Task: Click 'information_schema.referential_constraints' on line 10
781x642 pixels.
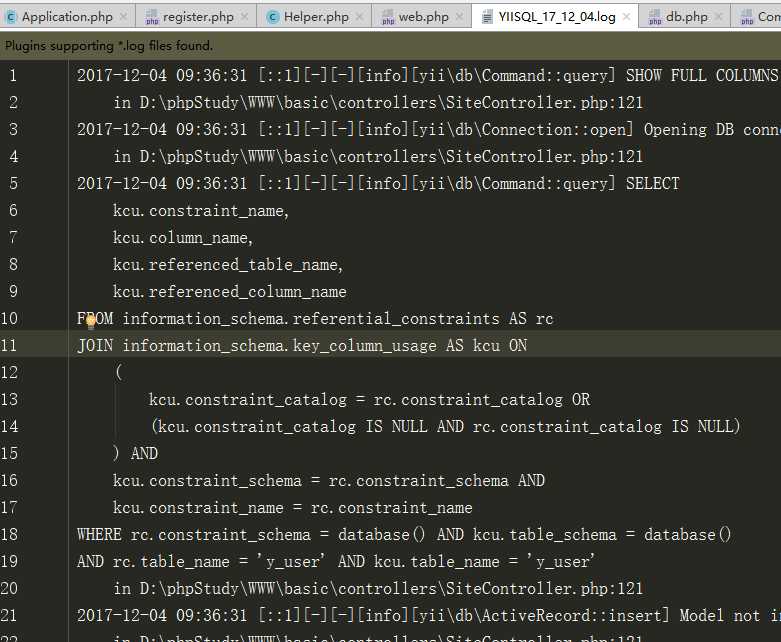Action: click(311, 319)
